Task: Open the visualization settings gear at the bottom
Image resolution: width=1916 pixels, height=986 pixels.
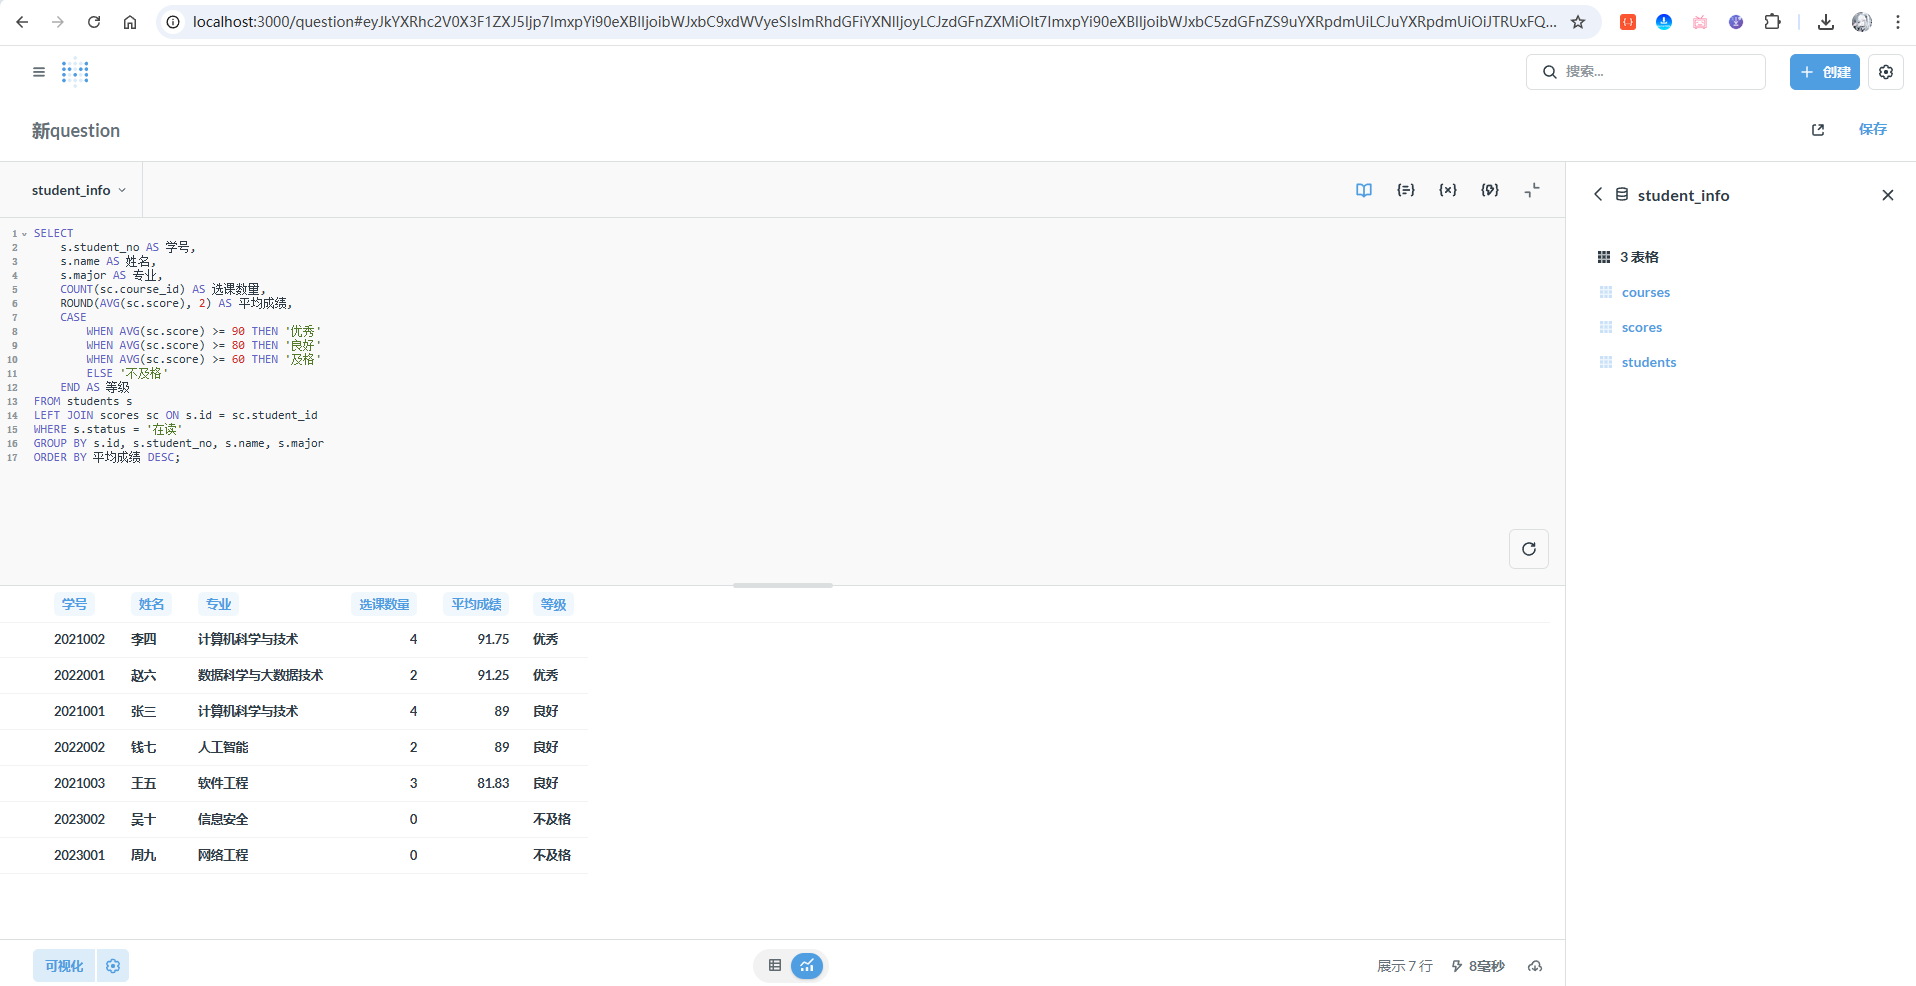Action: point(113,966)
